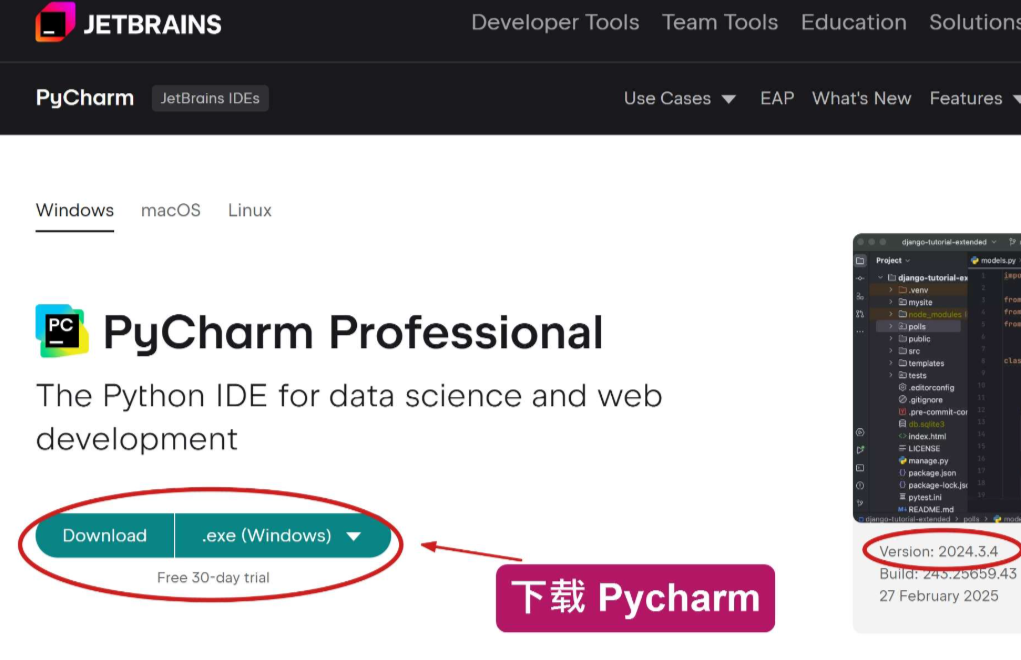Viewport: 1021px width, 660px height.
Task: Click the JetBrains IDEs badge
Action: point(210,98)
